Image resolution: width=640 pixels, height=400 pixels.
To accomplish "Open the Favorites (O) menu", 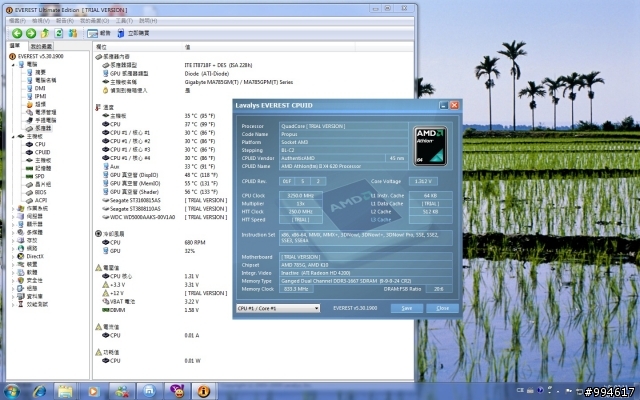I will tap(94, 20).
